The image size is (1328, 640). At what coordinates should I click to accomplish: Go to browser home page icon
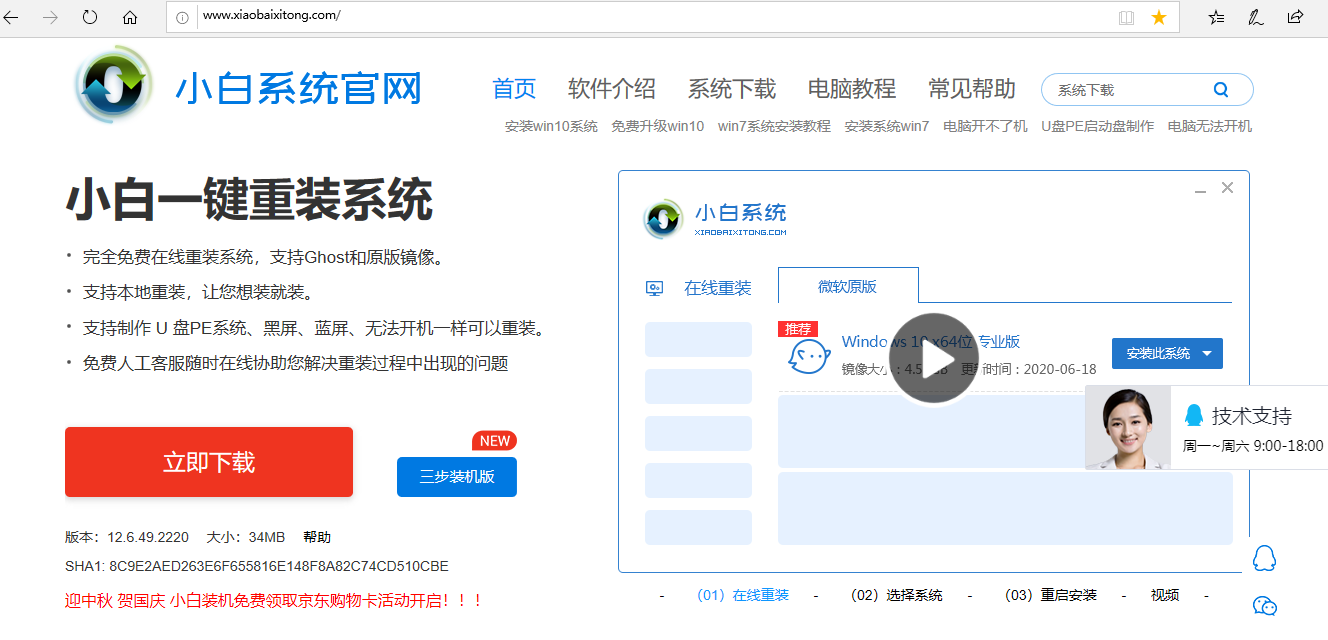pos(130,17)
